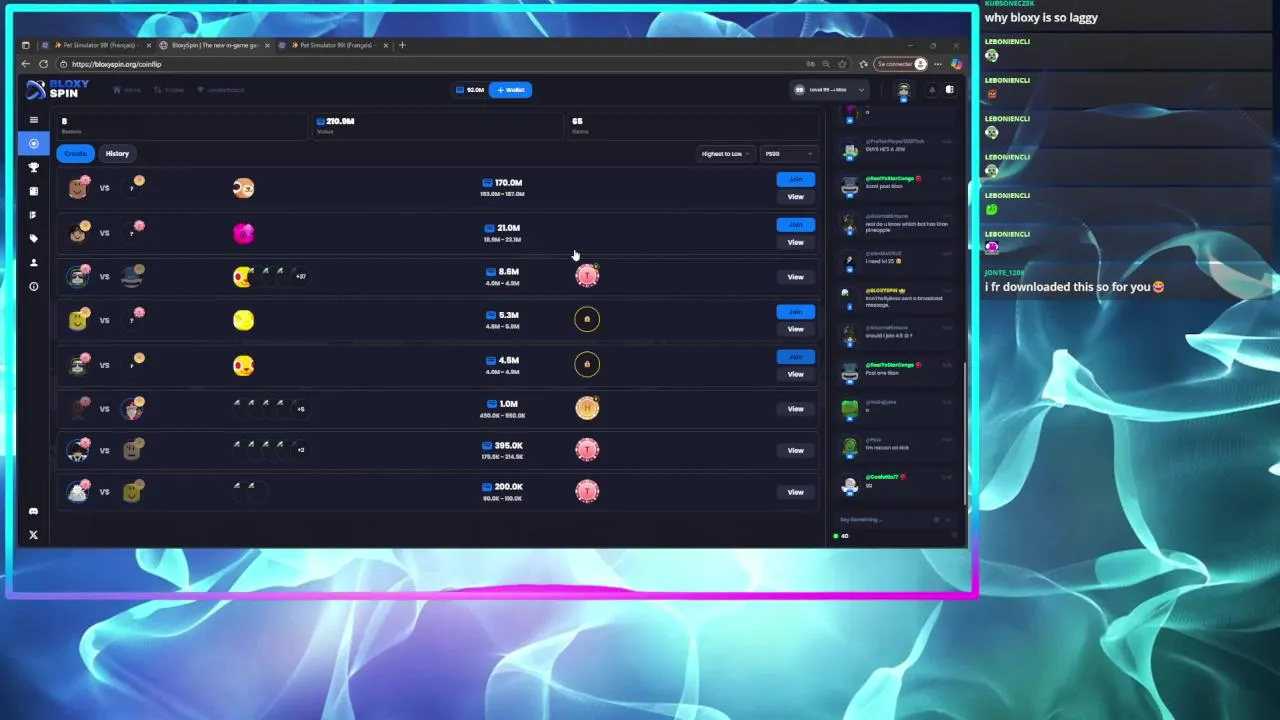Click the +27 items badge in the 8.6M row
This screenshot has height=720, width=1280.
point(300,276)
